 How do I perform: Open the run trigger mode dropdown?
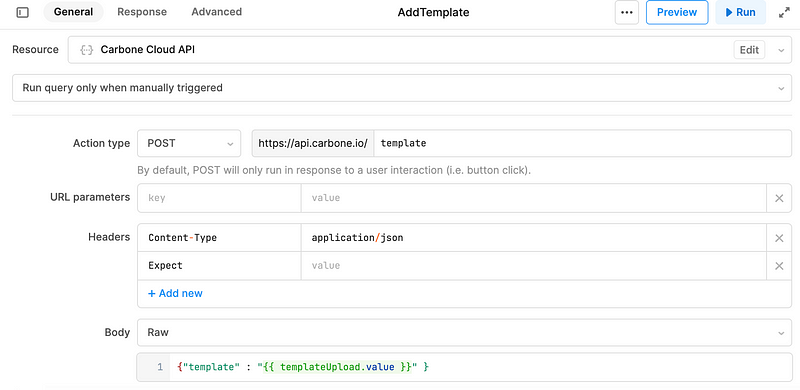pos(402,88)
